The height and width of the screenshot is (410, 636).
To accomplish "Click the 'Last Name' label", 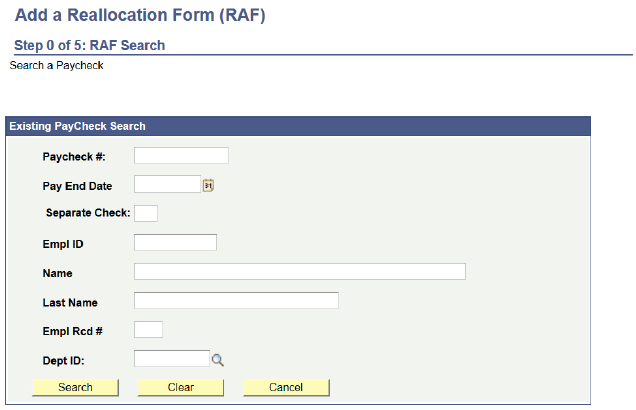I will [x=70, y=303].
